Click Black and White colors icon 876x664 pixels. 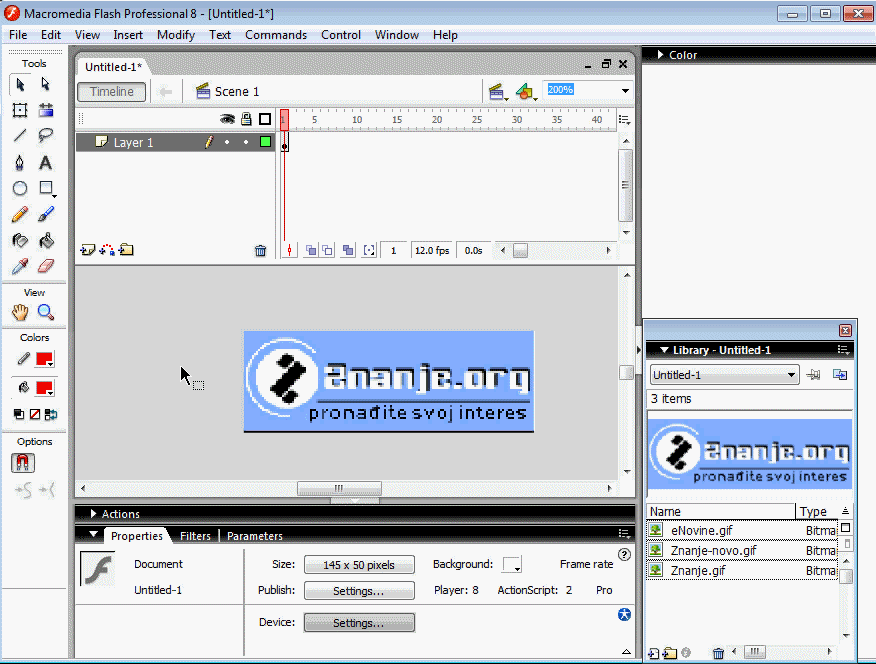(19, 414)
